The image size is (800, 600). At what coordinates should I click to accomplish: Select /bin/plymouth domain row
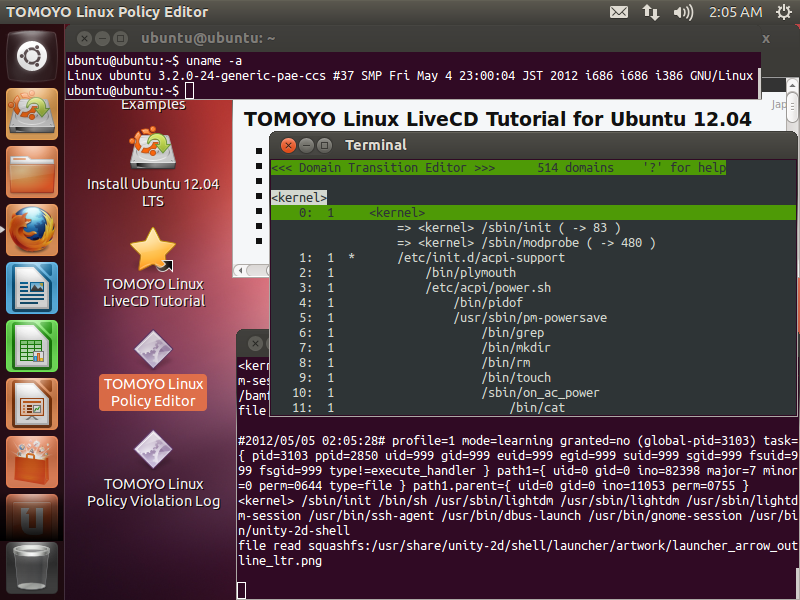pyautogui.click(x=533, y=272)
